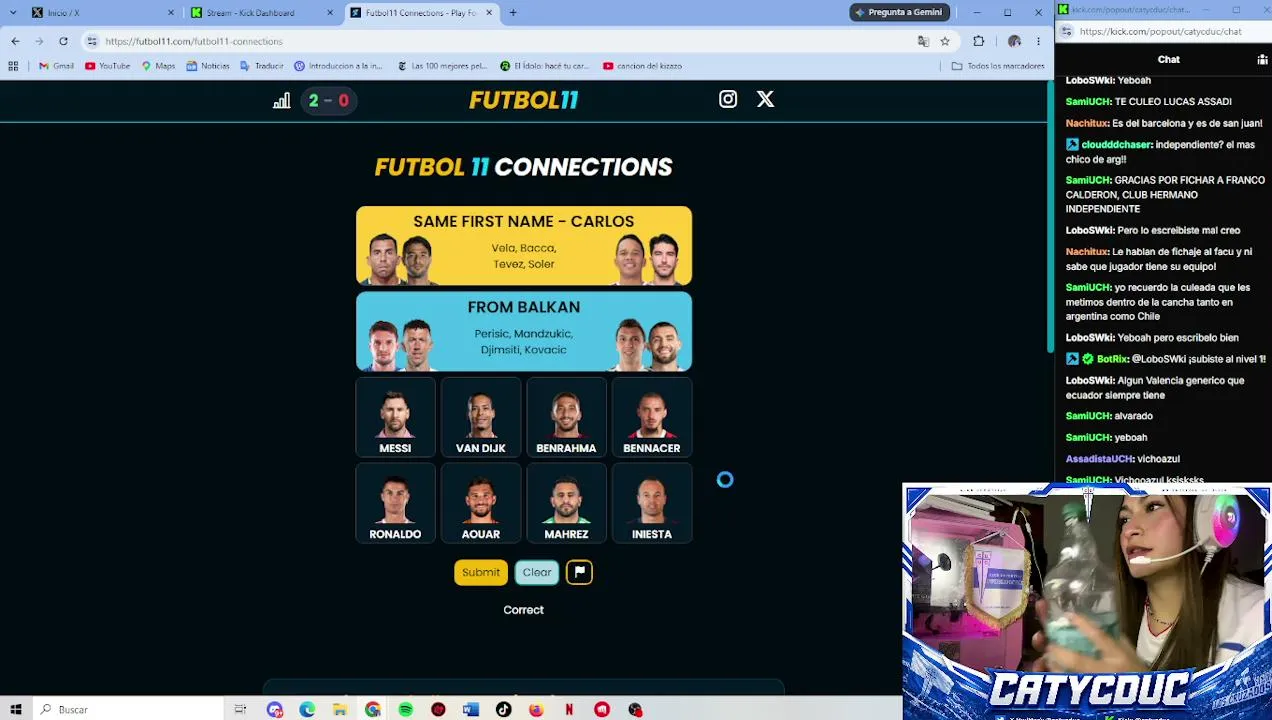This screenshot has height=720, width=1272.
Task: Open 'Las 100 mejores pel...' bookmark
Action: (x=442, y=66)
